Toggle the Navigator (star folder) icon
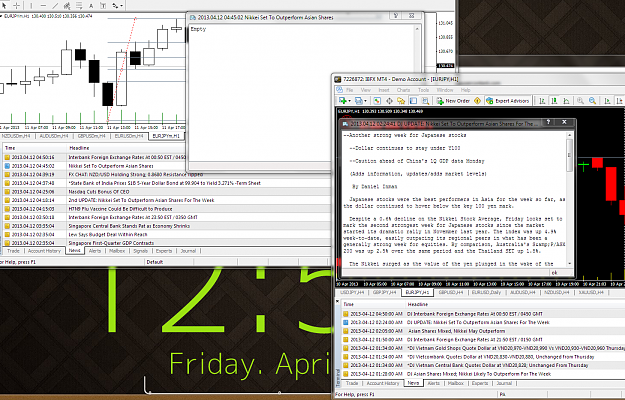The width and height of the screenshot is (625, 400). click(401, 101)
